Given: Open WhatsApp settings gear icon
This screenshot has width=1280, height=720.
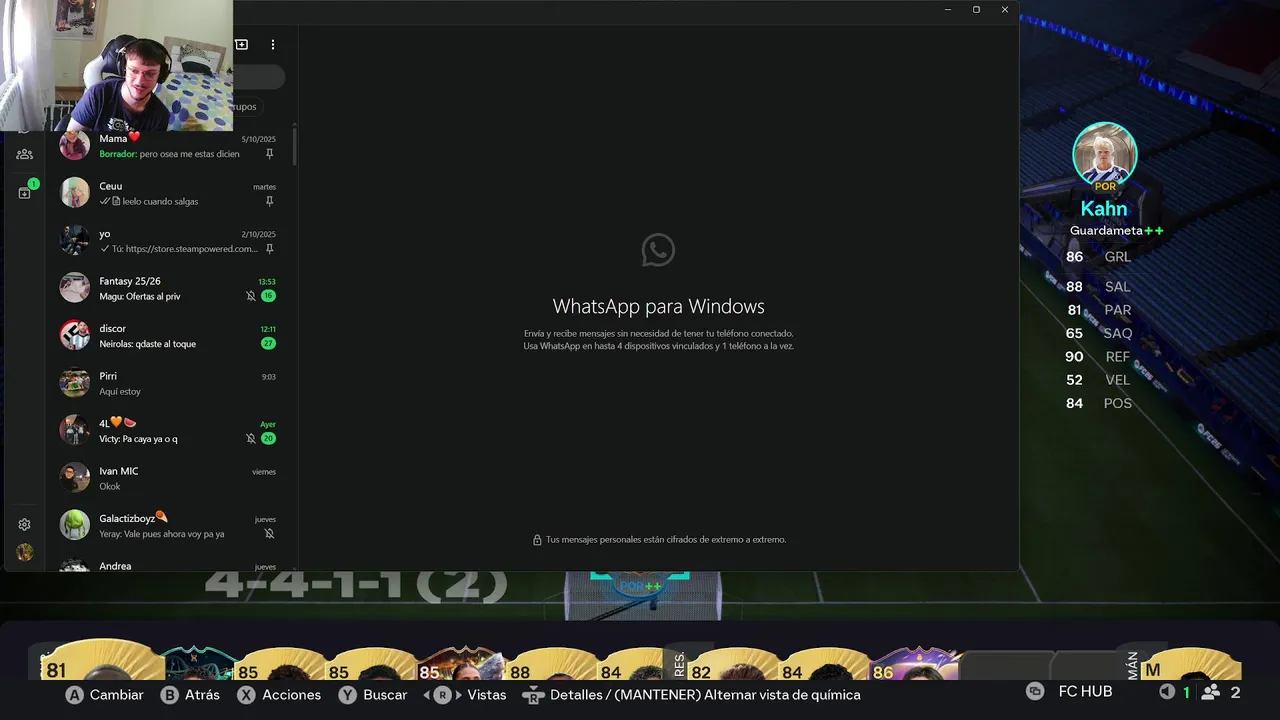Looking at the screenshot, I should tap(24, 524).
